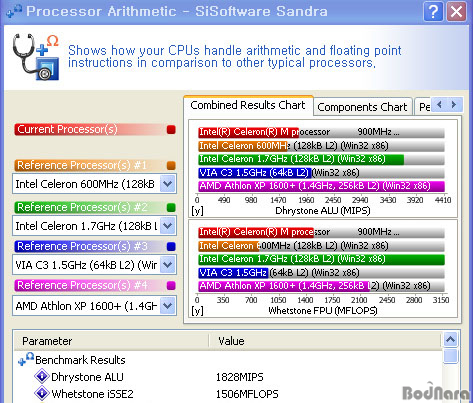Click the results list scroll-up arrow

click(x=450, y=339)
